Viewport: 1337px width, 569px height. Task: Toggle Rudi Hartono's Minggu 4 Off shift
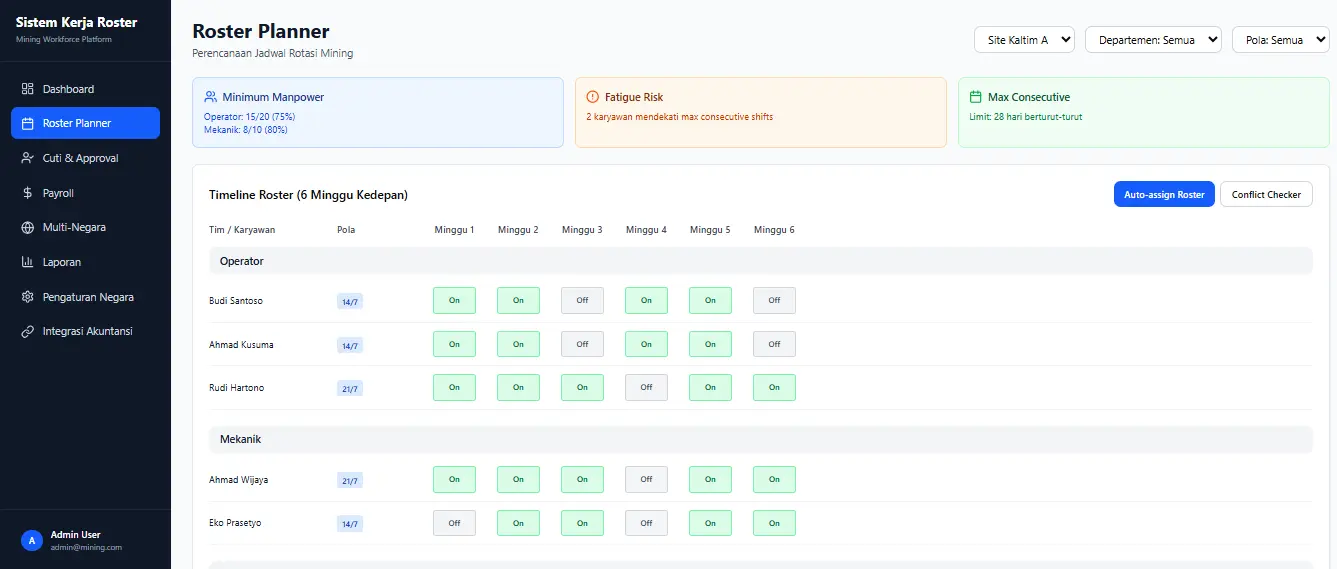[646, 387]
